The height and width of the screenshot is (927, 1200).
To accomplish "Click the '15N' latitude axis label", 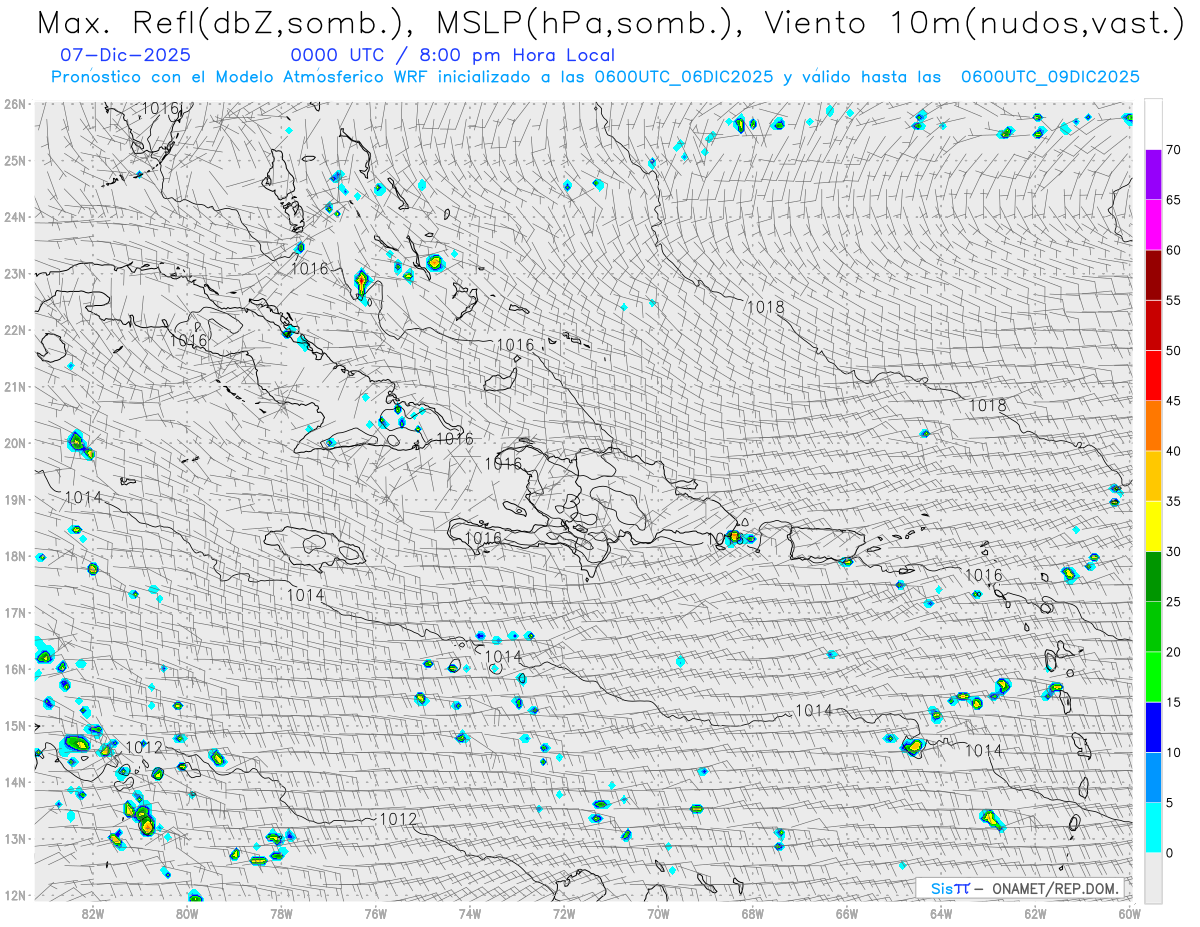I will tap(16, 726).
